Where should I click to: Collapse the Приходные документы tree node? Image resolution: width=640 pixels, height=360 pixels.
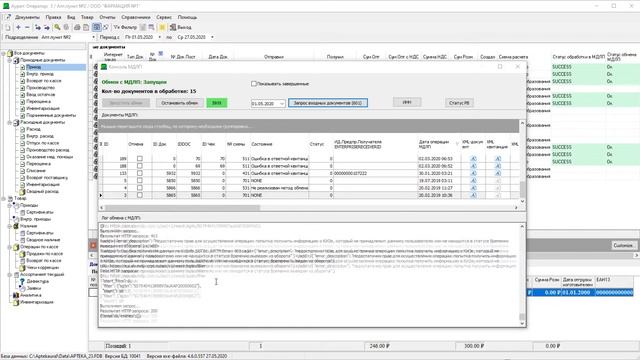pos(10,60)
